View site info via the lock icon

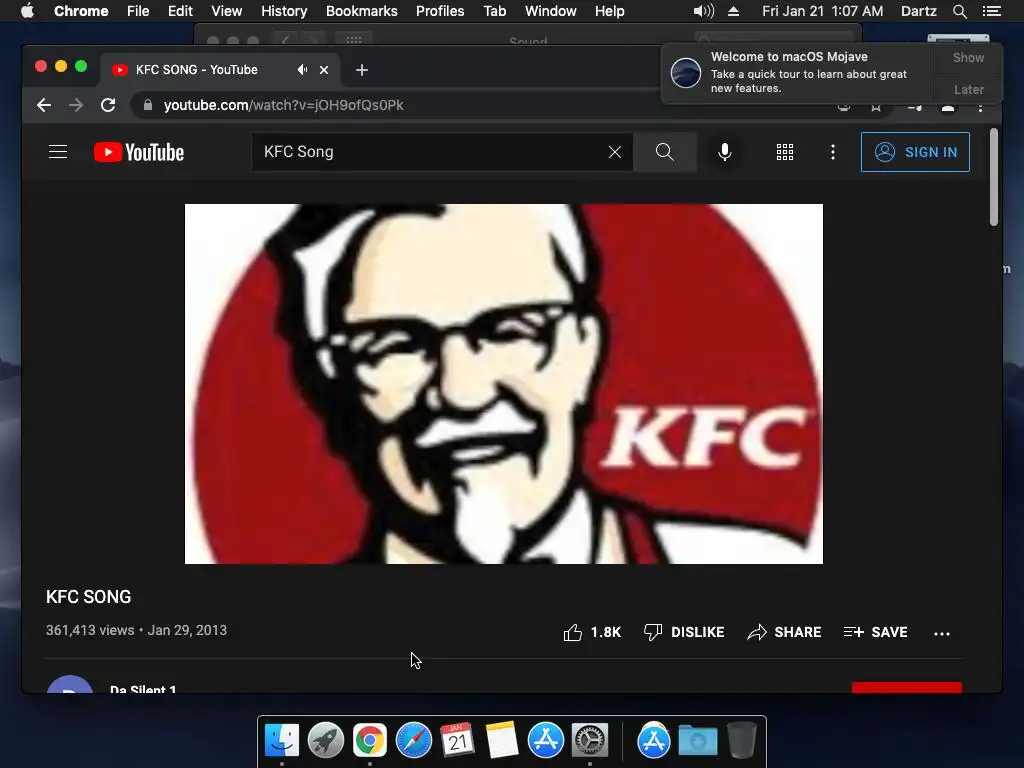(x=148, y=105)
